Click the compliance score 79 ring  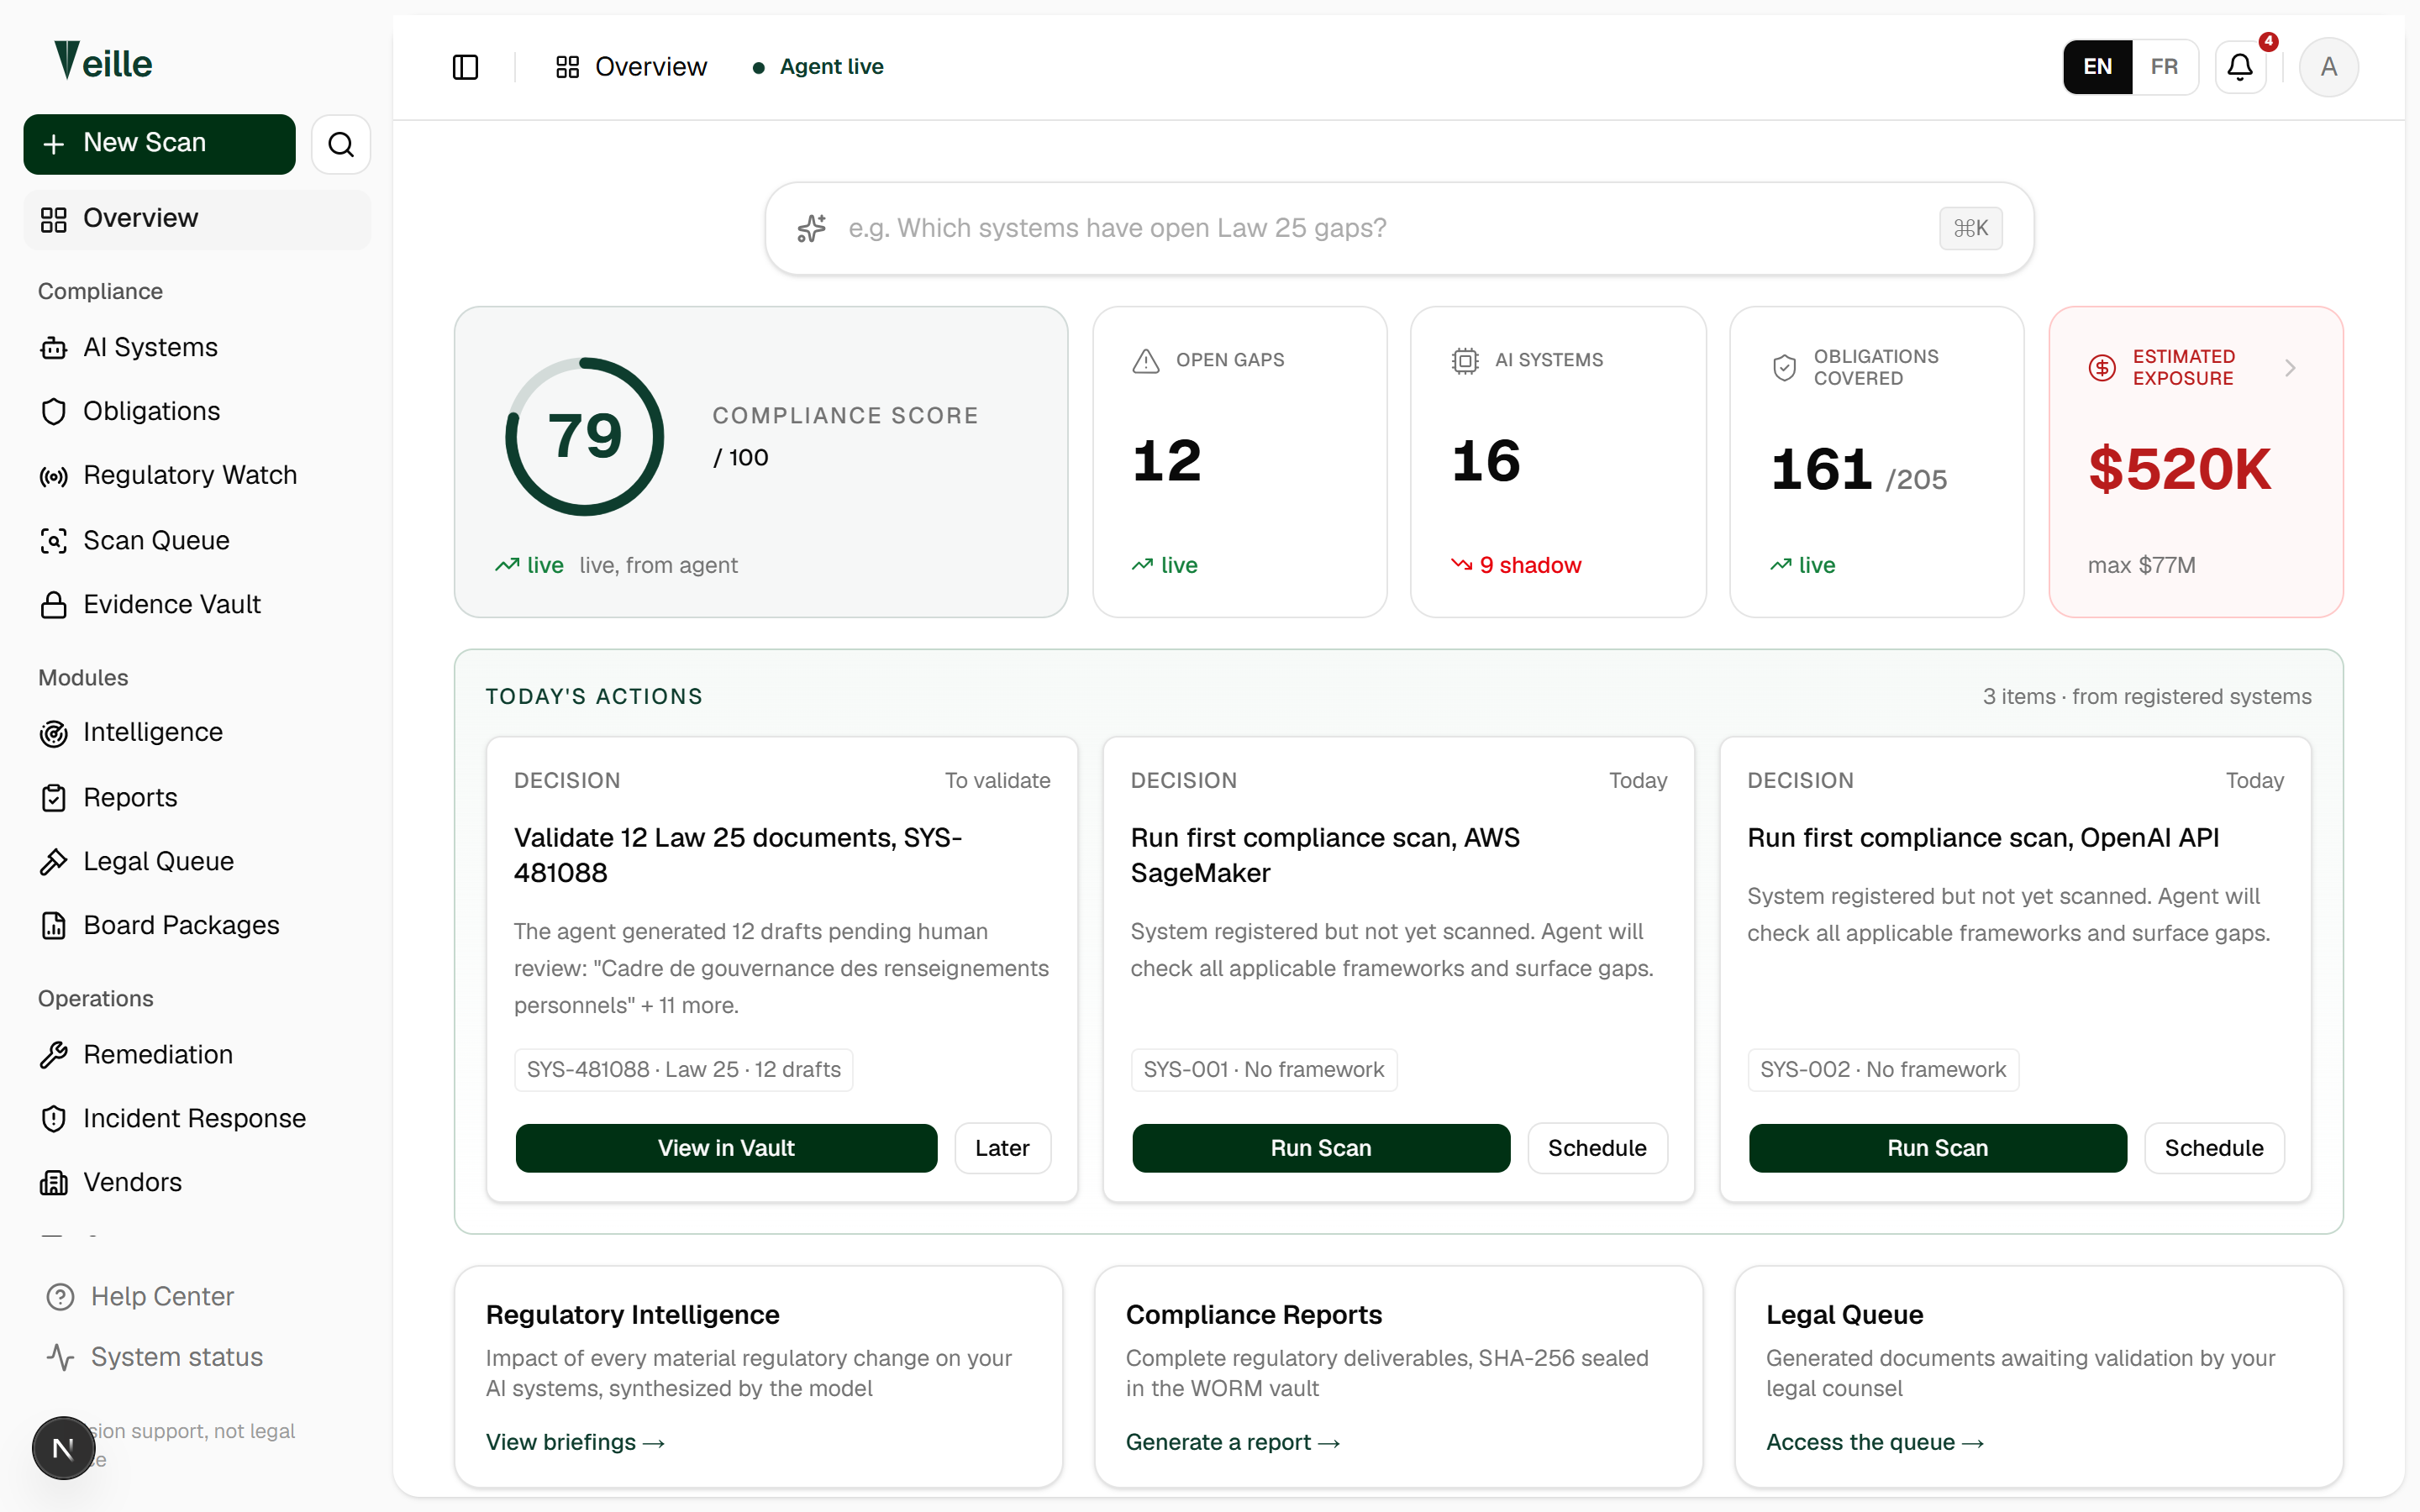point(585,437)
